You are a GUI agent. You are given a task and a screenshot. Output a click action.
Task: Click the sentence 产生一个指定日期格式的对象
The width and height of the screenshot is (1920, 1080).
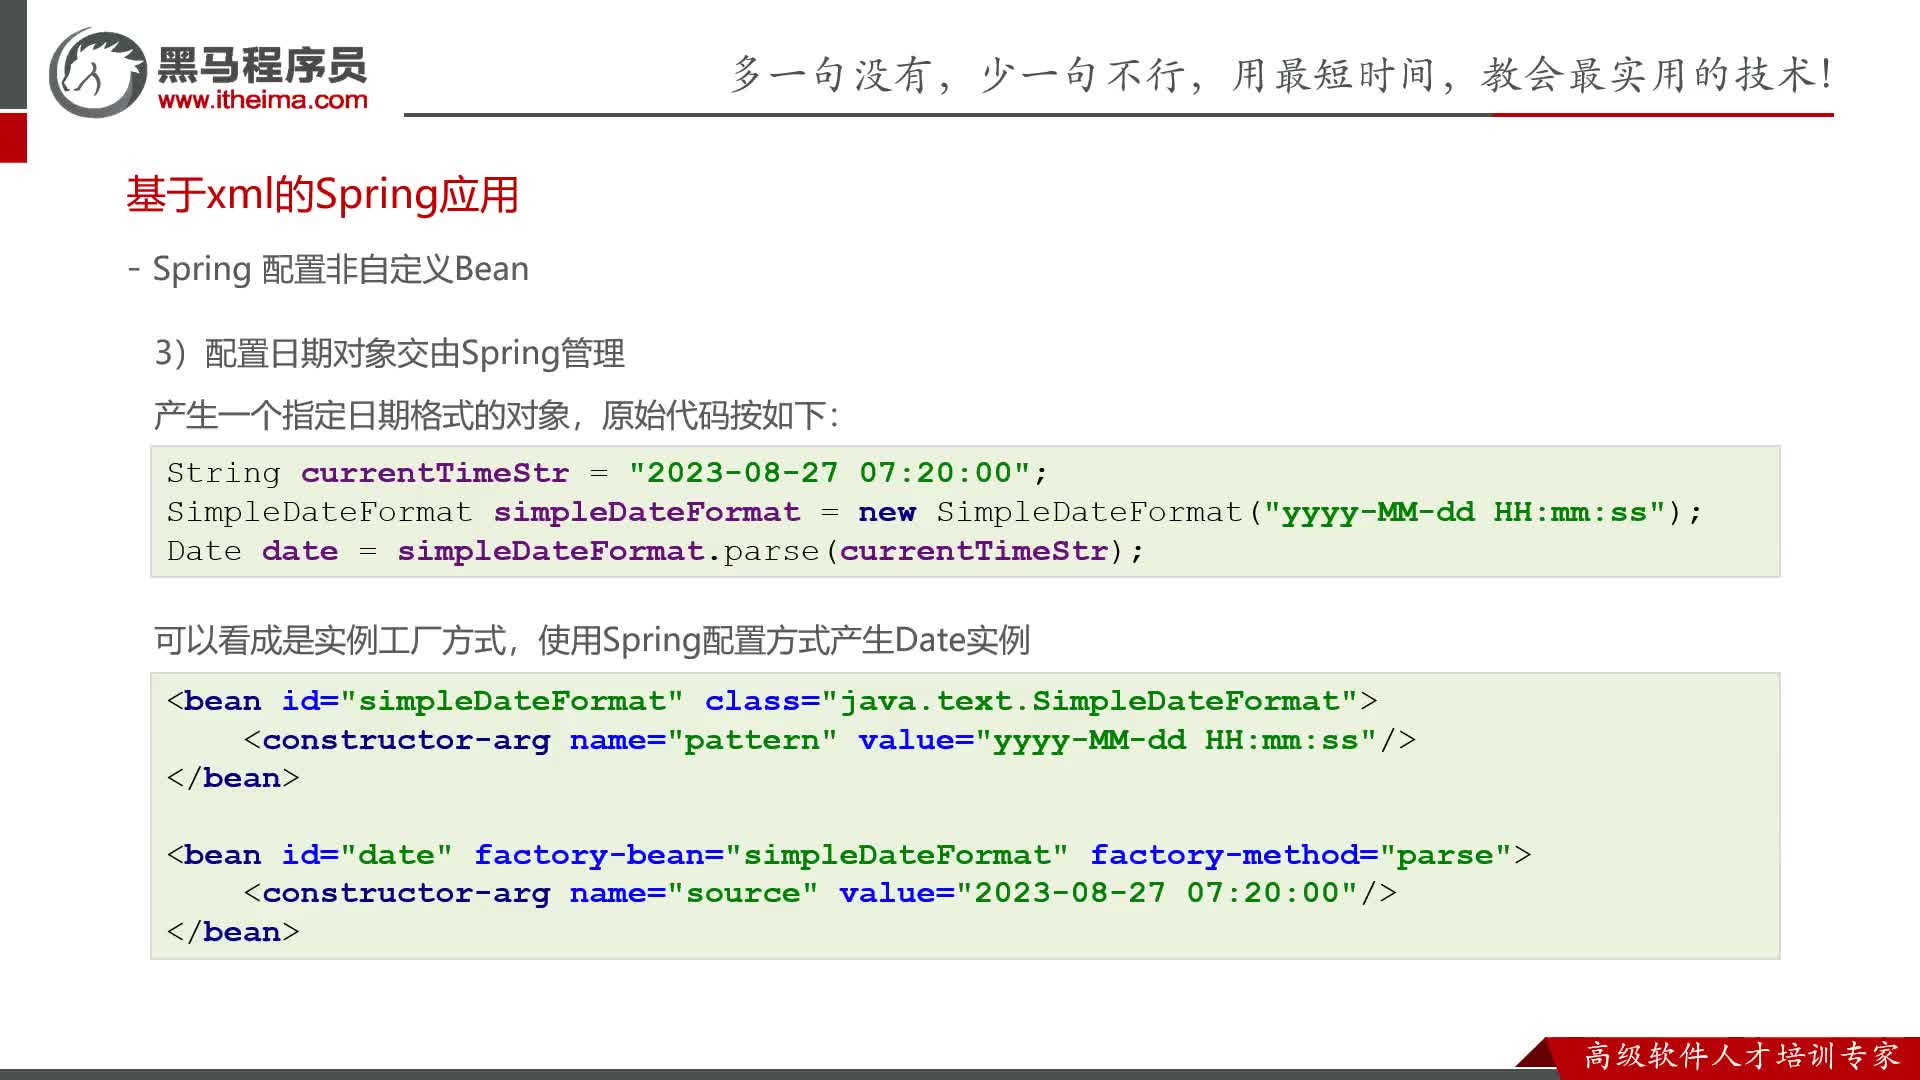pos(362,415)
